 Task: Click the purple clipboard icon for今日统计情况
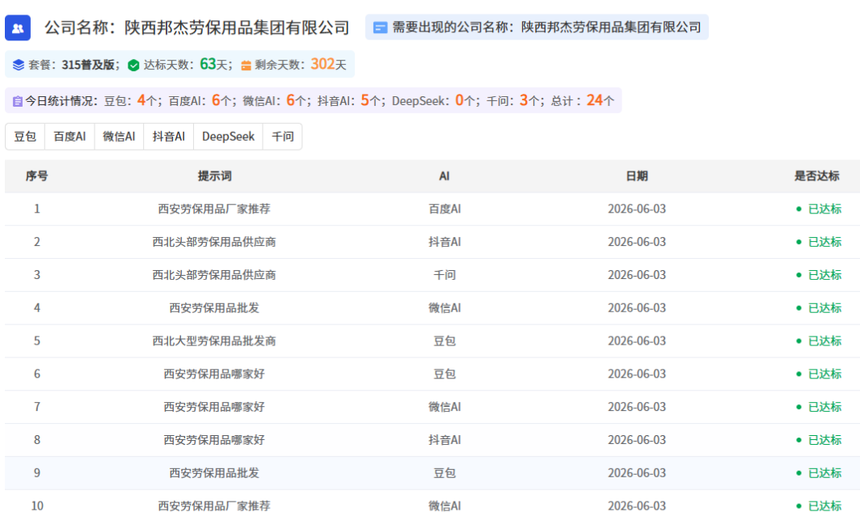(x=18, y=101)
